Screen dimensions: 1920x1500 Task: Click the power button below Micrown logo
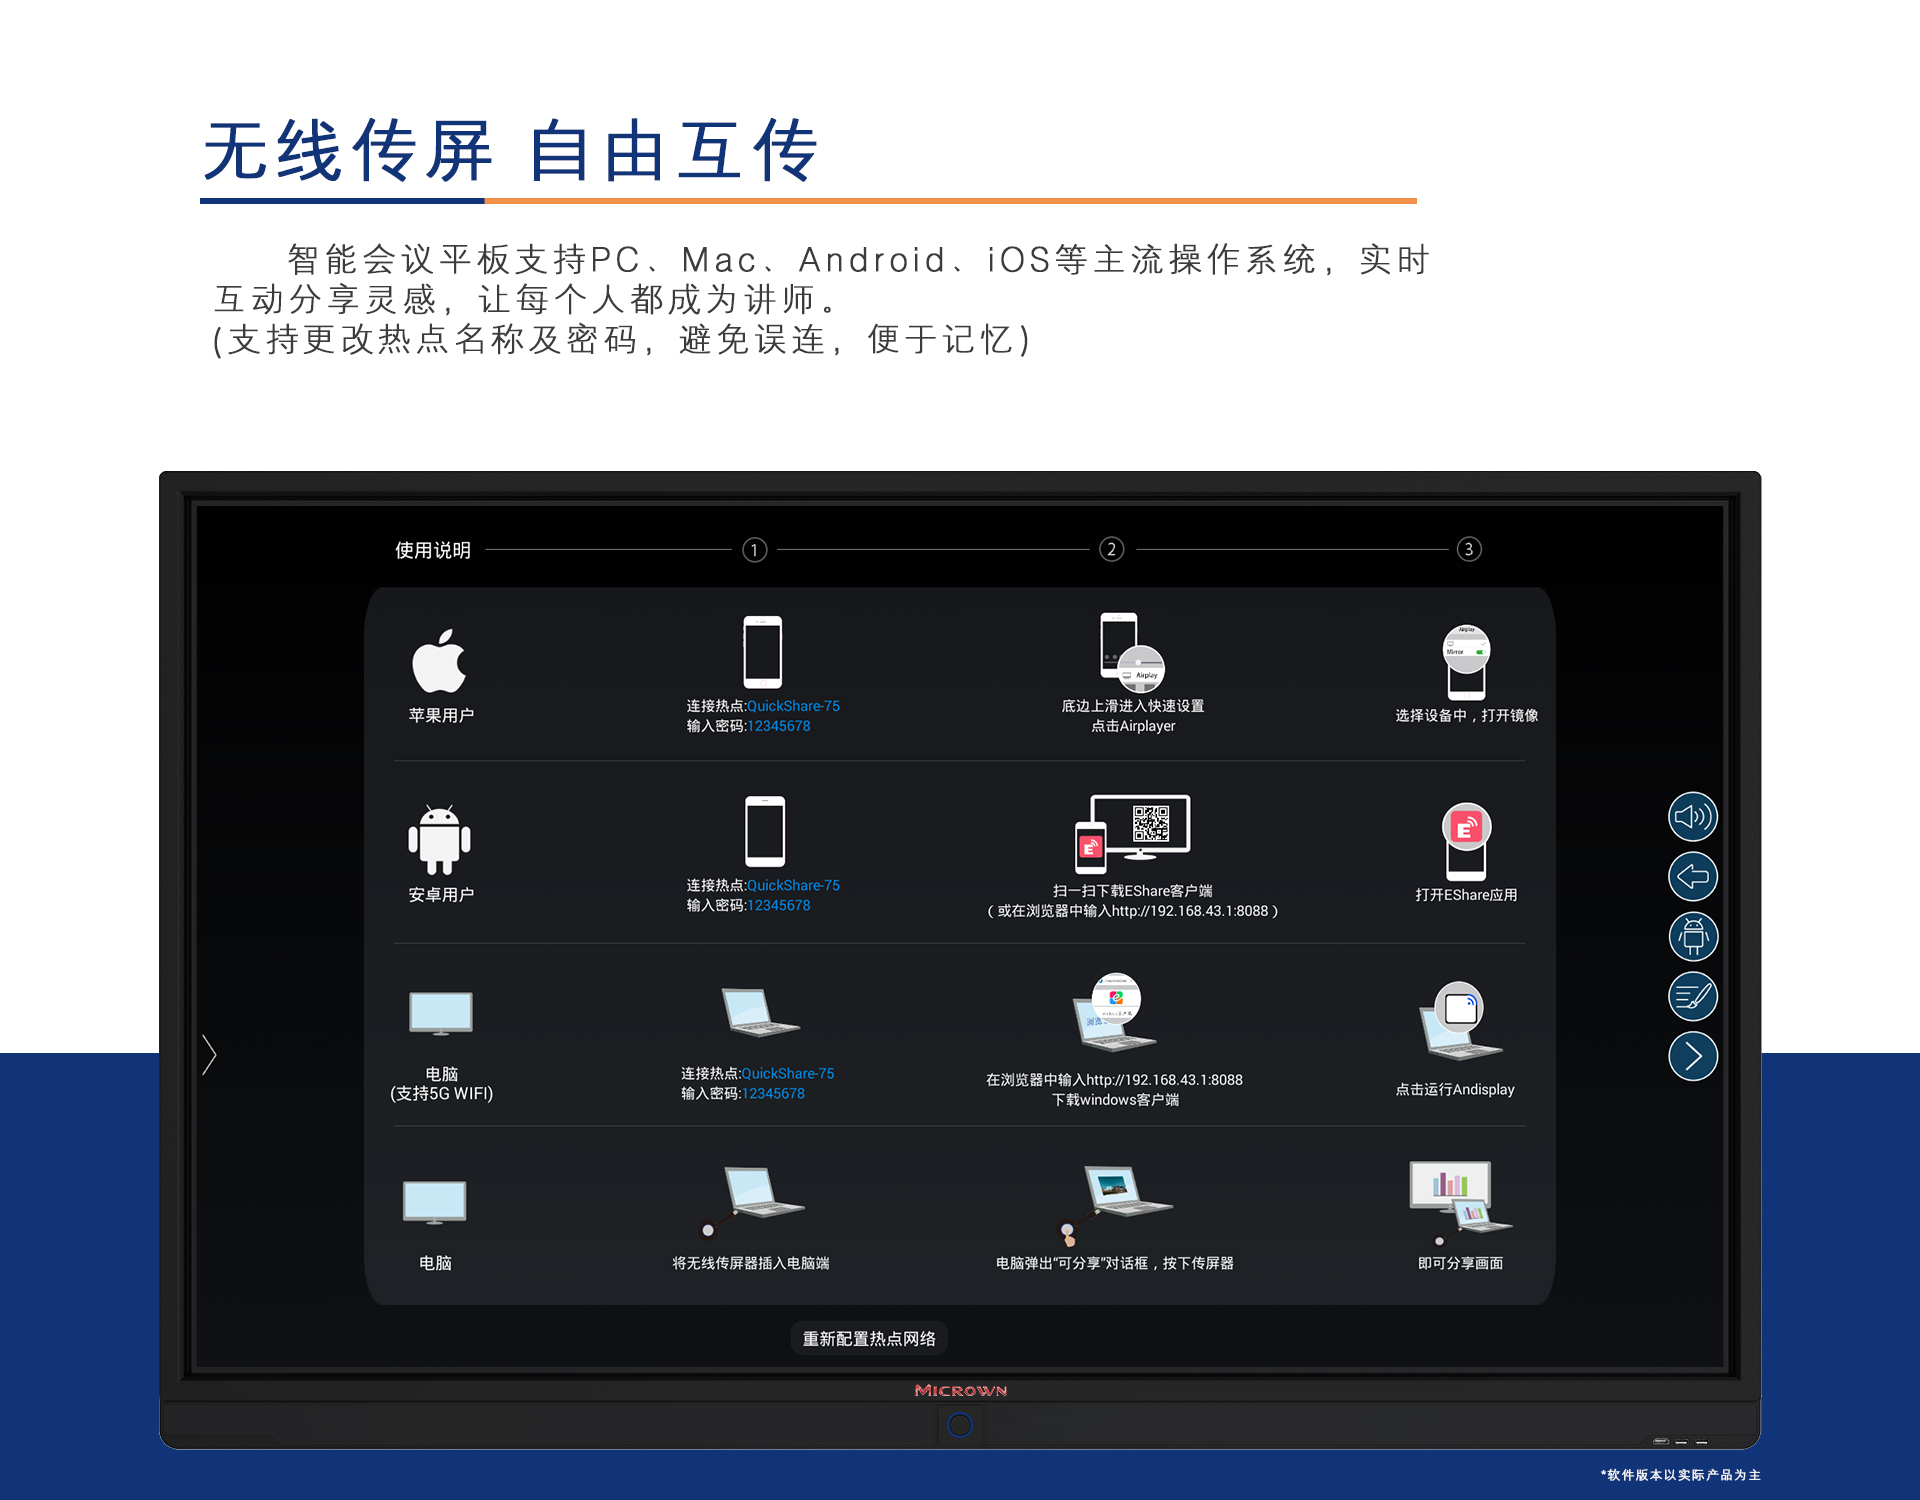tap(960, 1424)
